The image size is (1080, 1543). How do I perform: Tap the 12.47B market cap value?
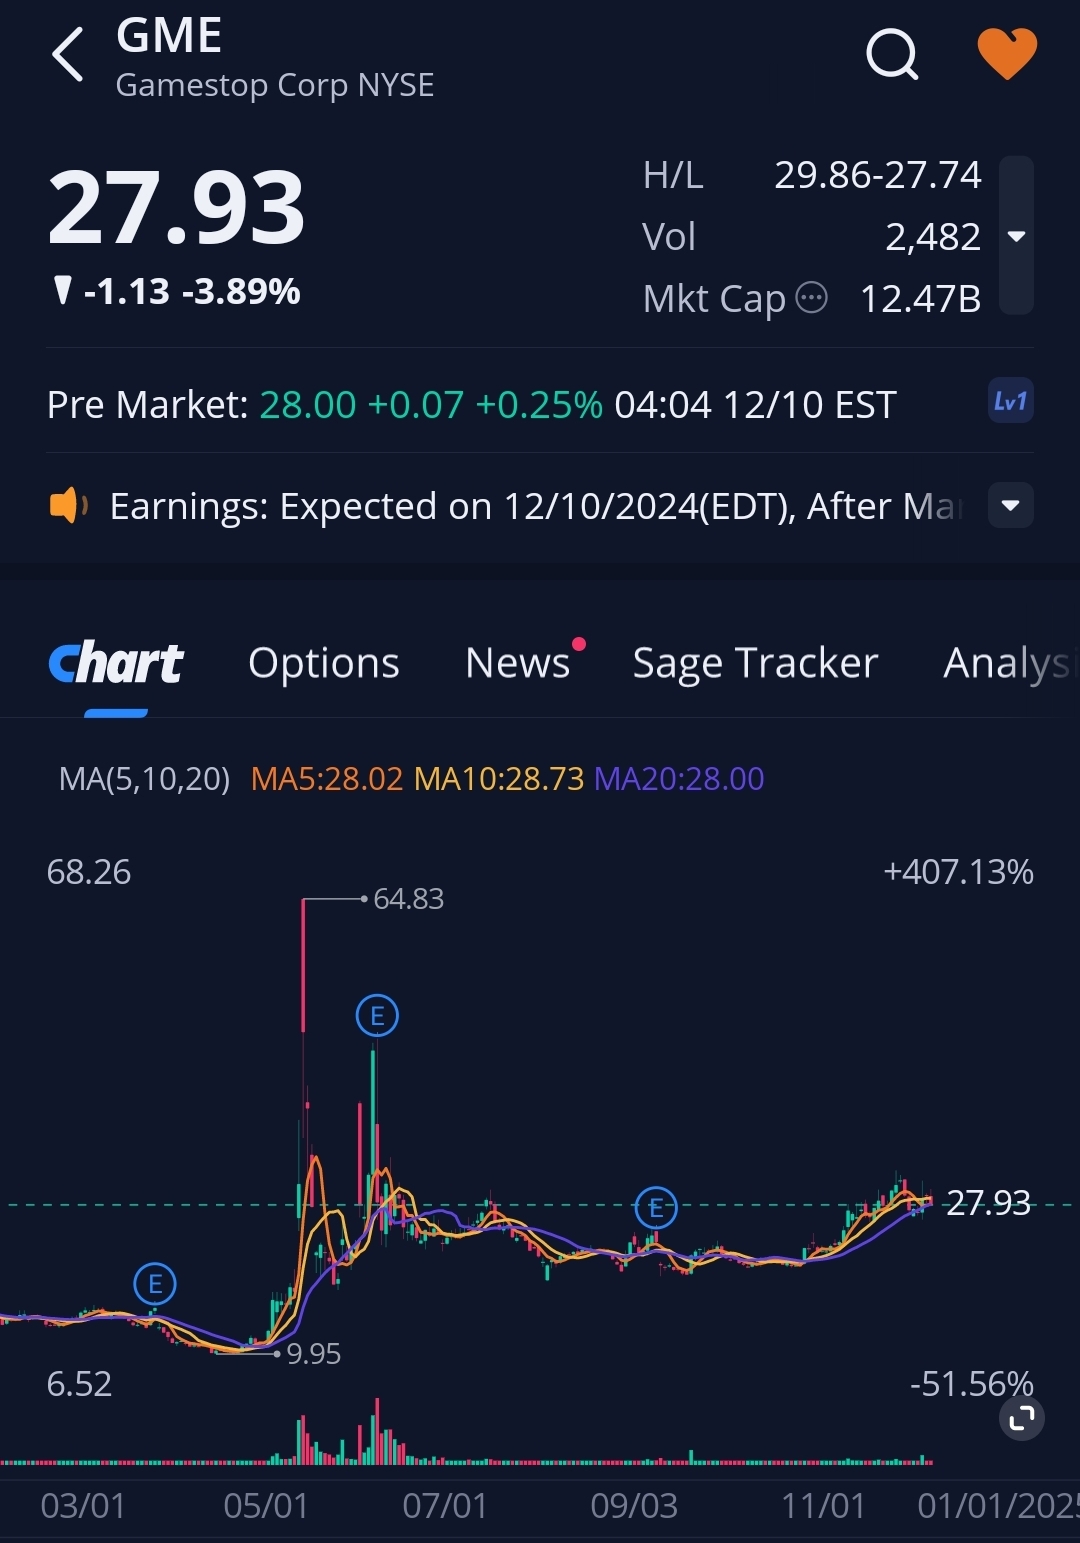920,299
